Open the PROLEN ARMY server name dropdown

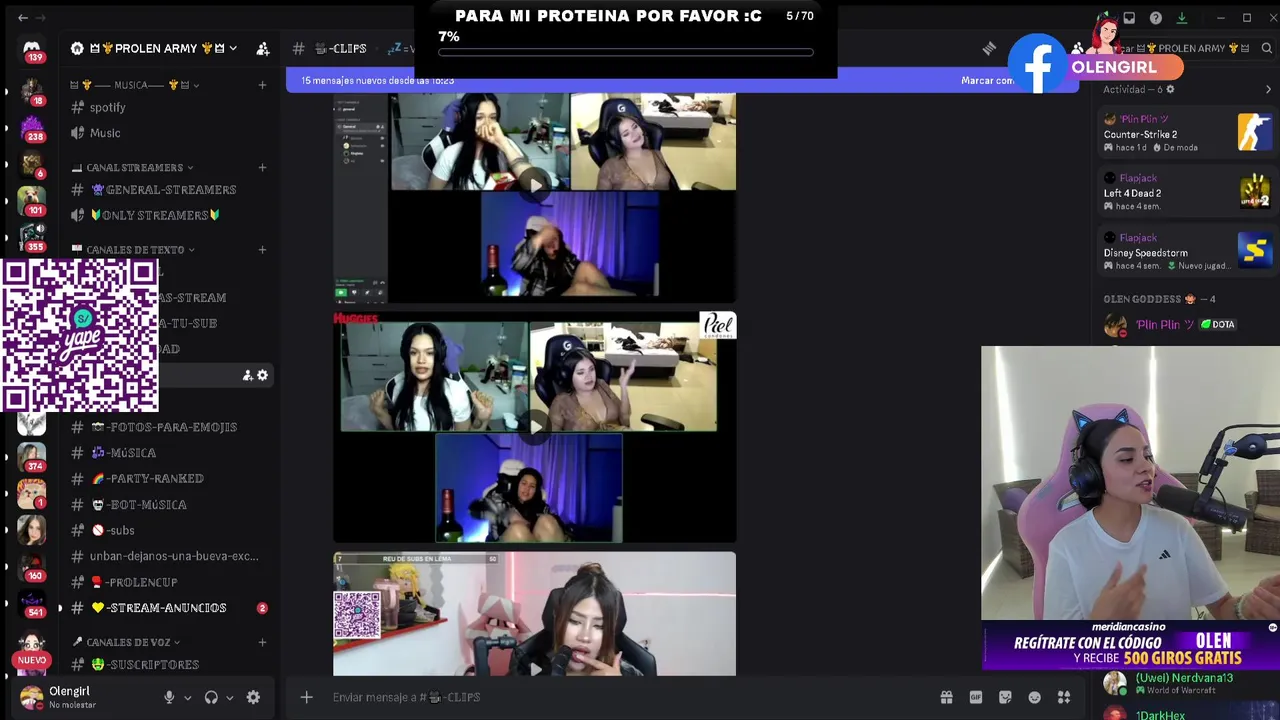click(x=155, y=48)
